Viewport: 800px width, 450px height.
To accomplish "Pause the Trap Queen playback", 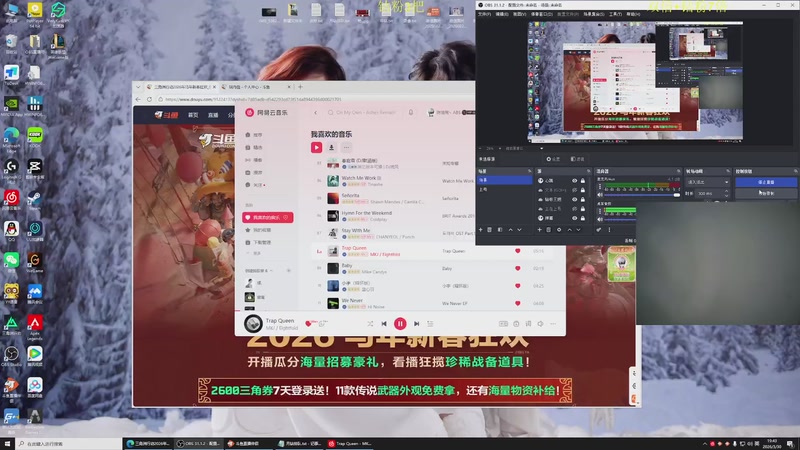I will click(x=400, y=323).
